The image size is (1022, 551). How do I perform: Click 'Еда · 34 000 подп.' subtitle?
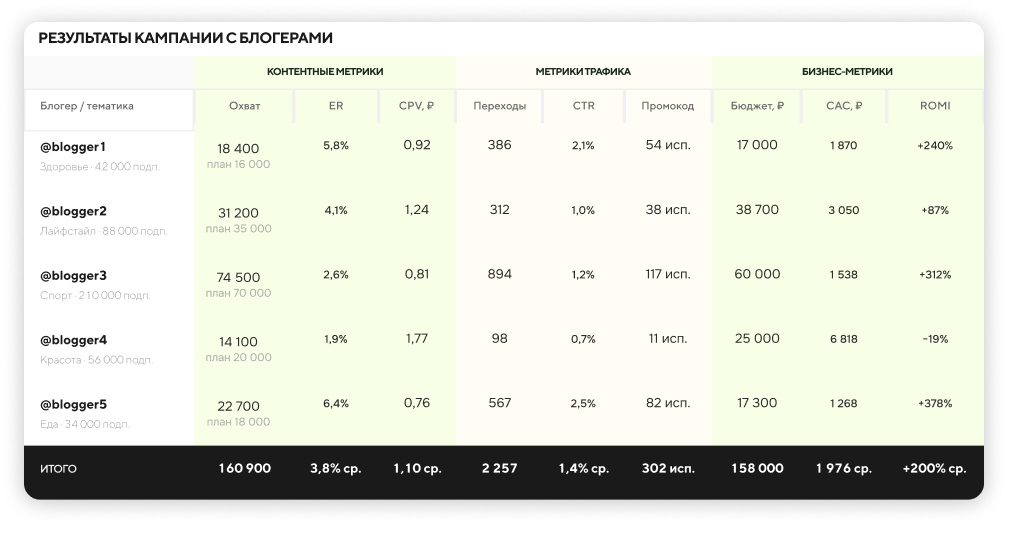[85, 424]
